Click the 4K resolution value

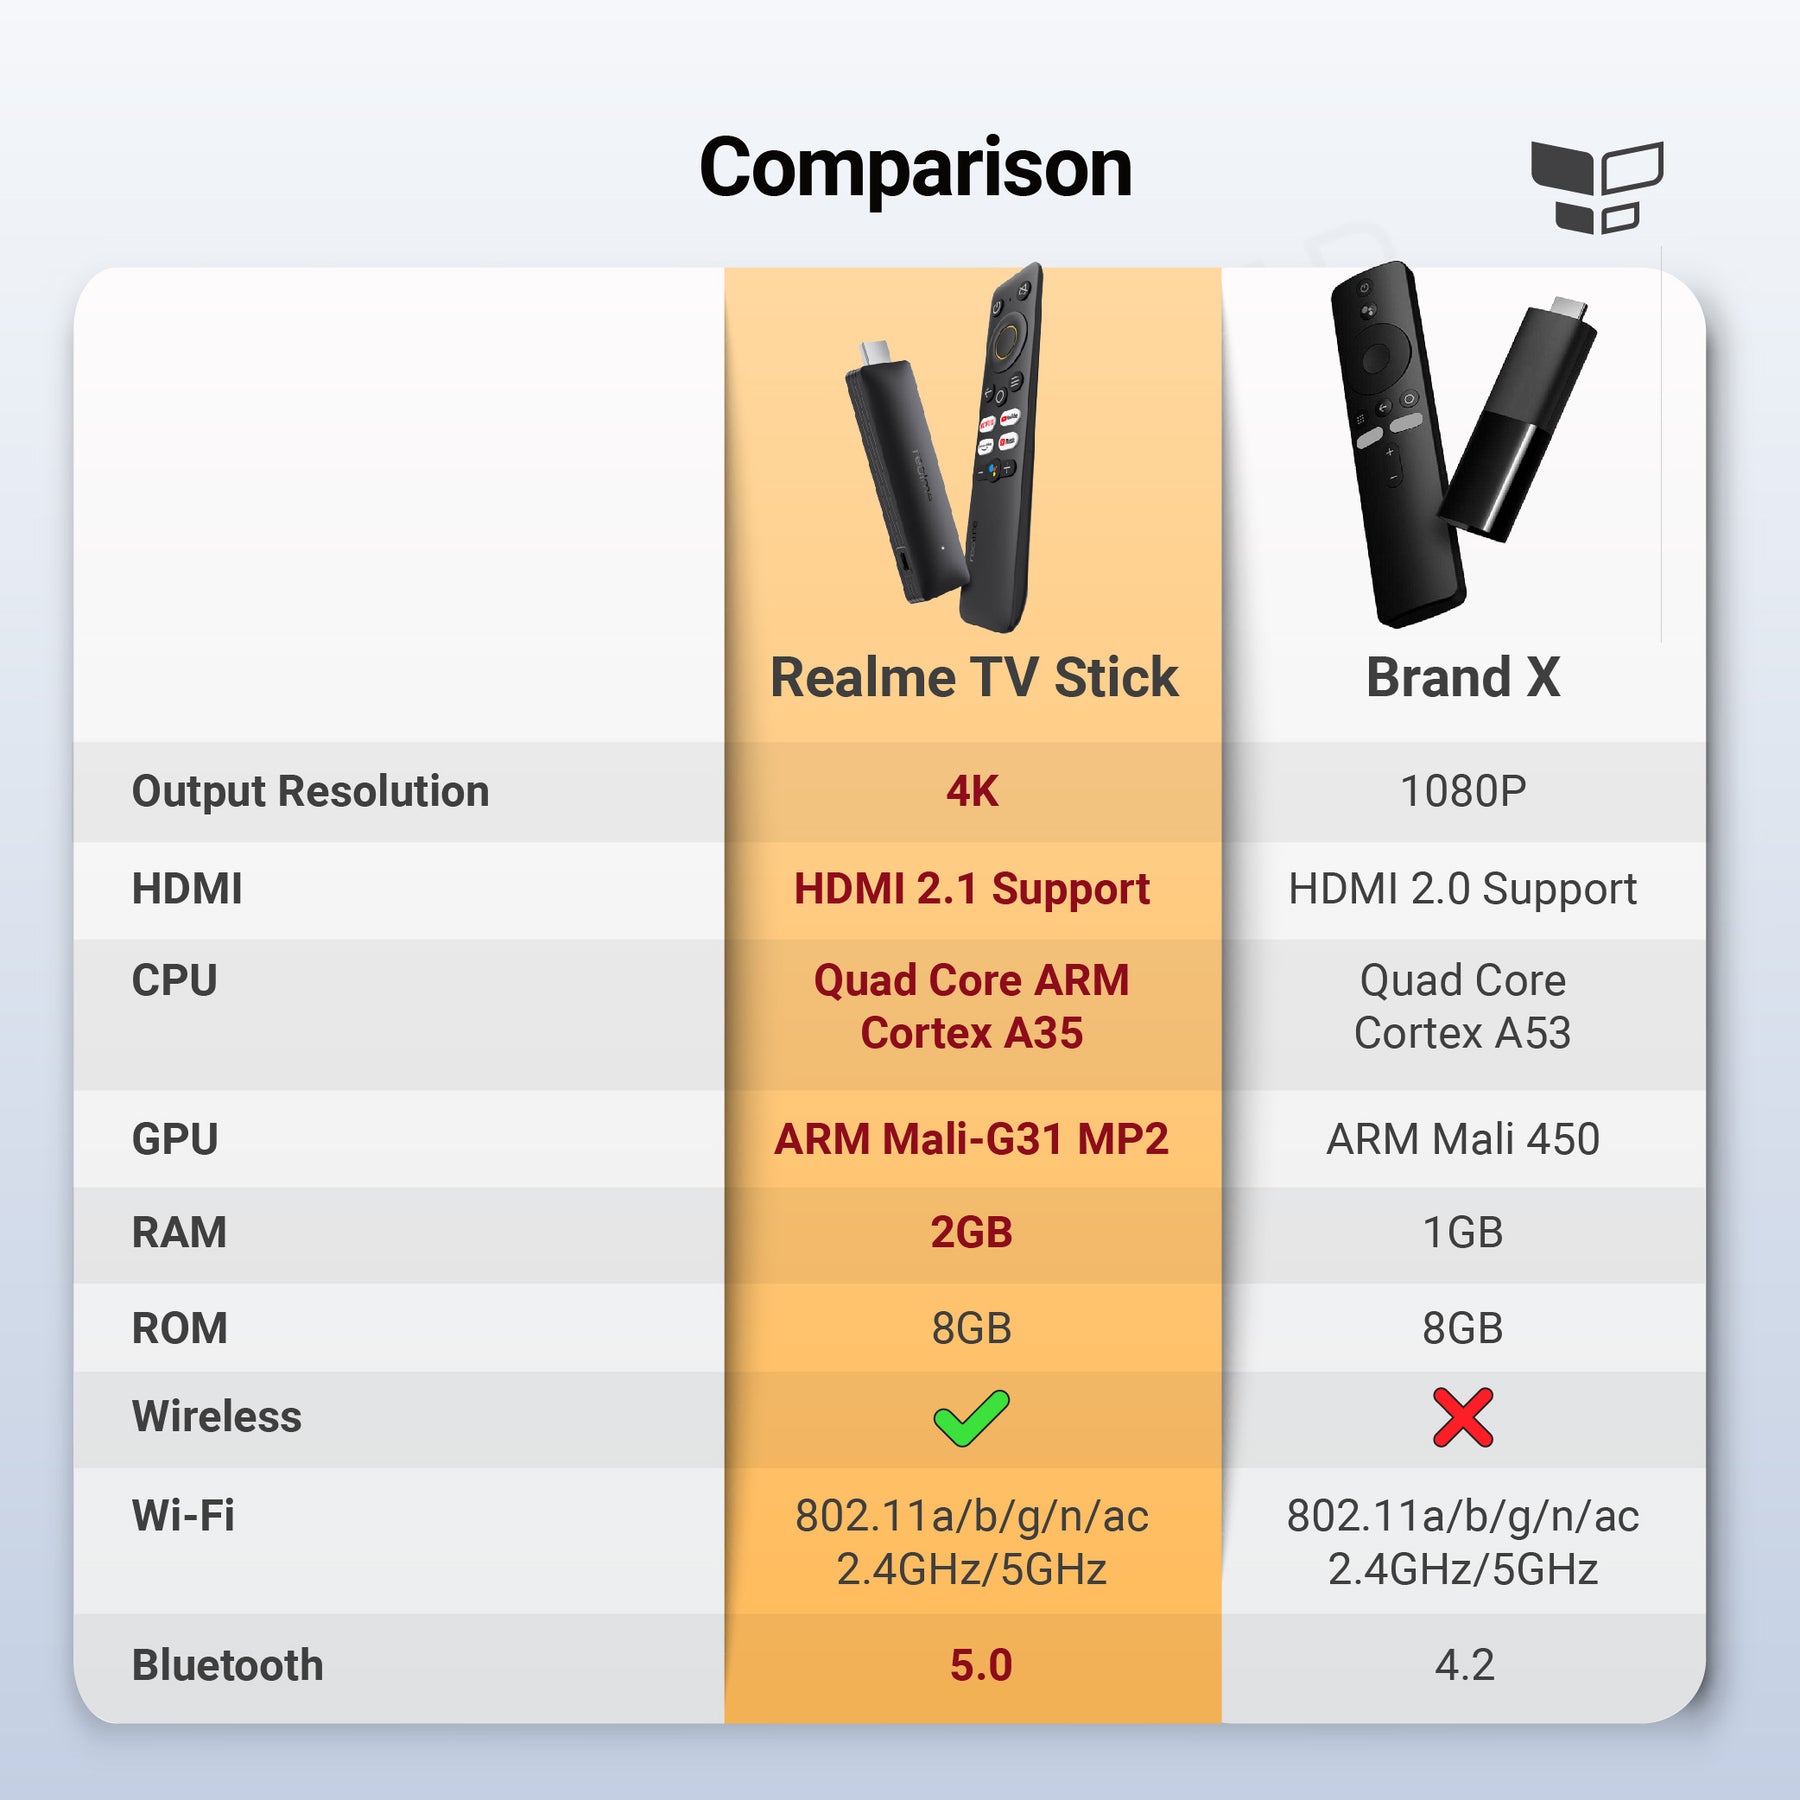pyautogui.click(x=972, y=791)
